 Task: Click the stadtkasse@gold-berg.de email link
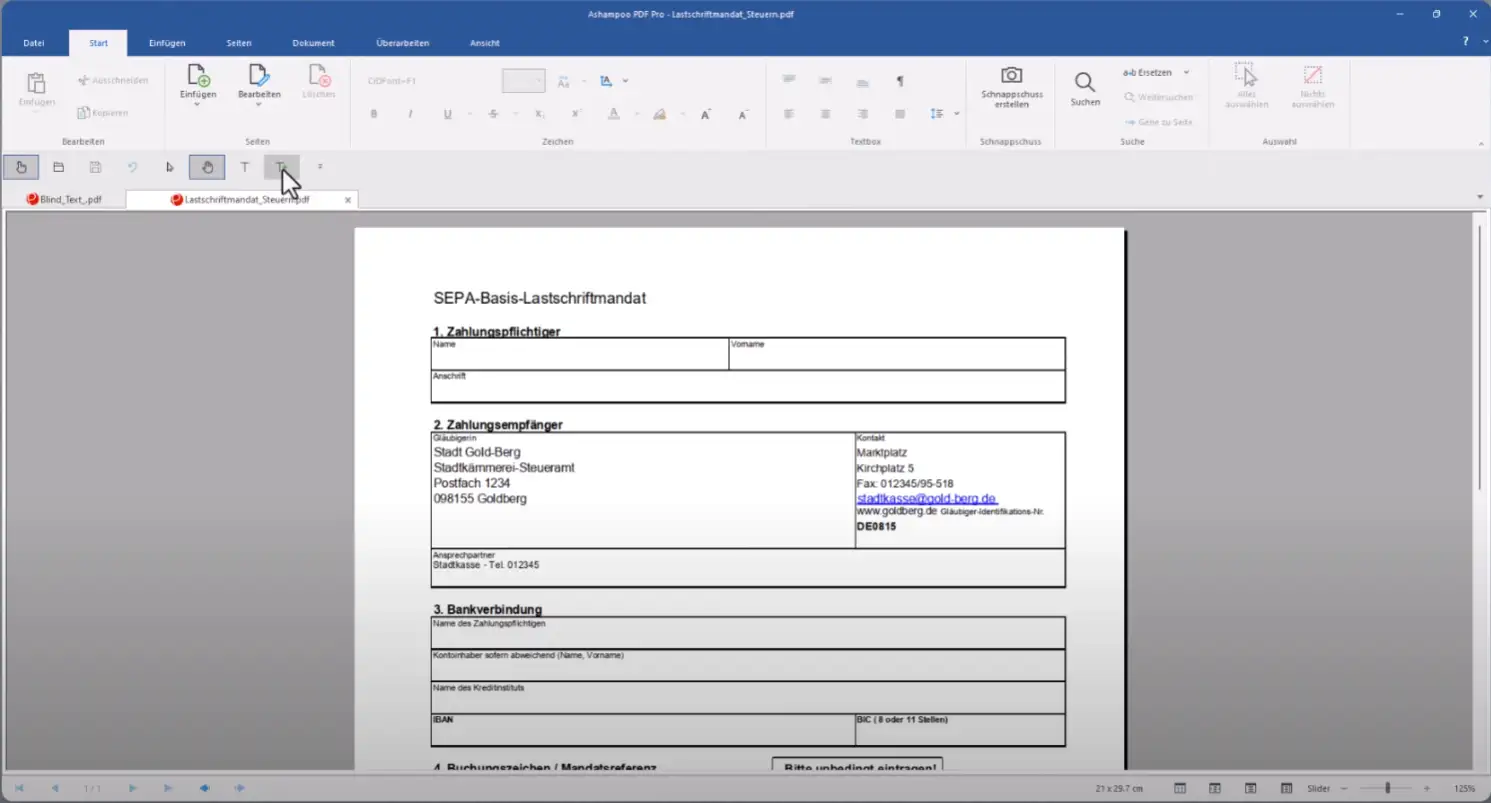coord(926,498)
